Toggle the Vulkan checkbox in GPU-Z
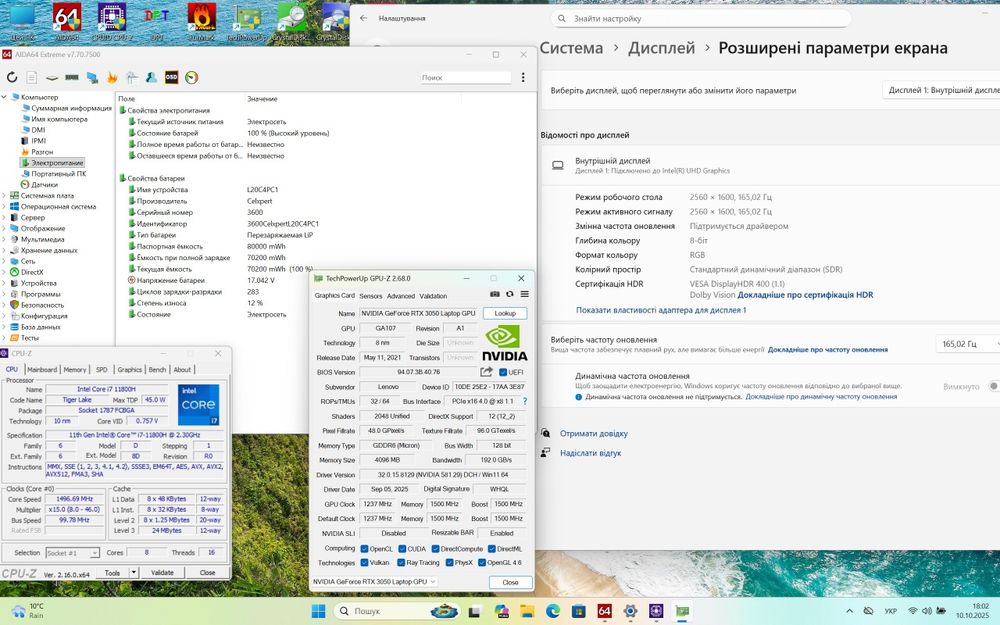 364,562
